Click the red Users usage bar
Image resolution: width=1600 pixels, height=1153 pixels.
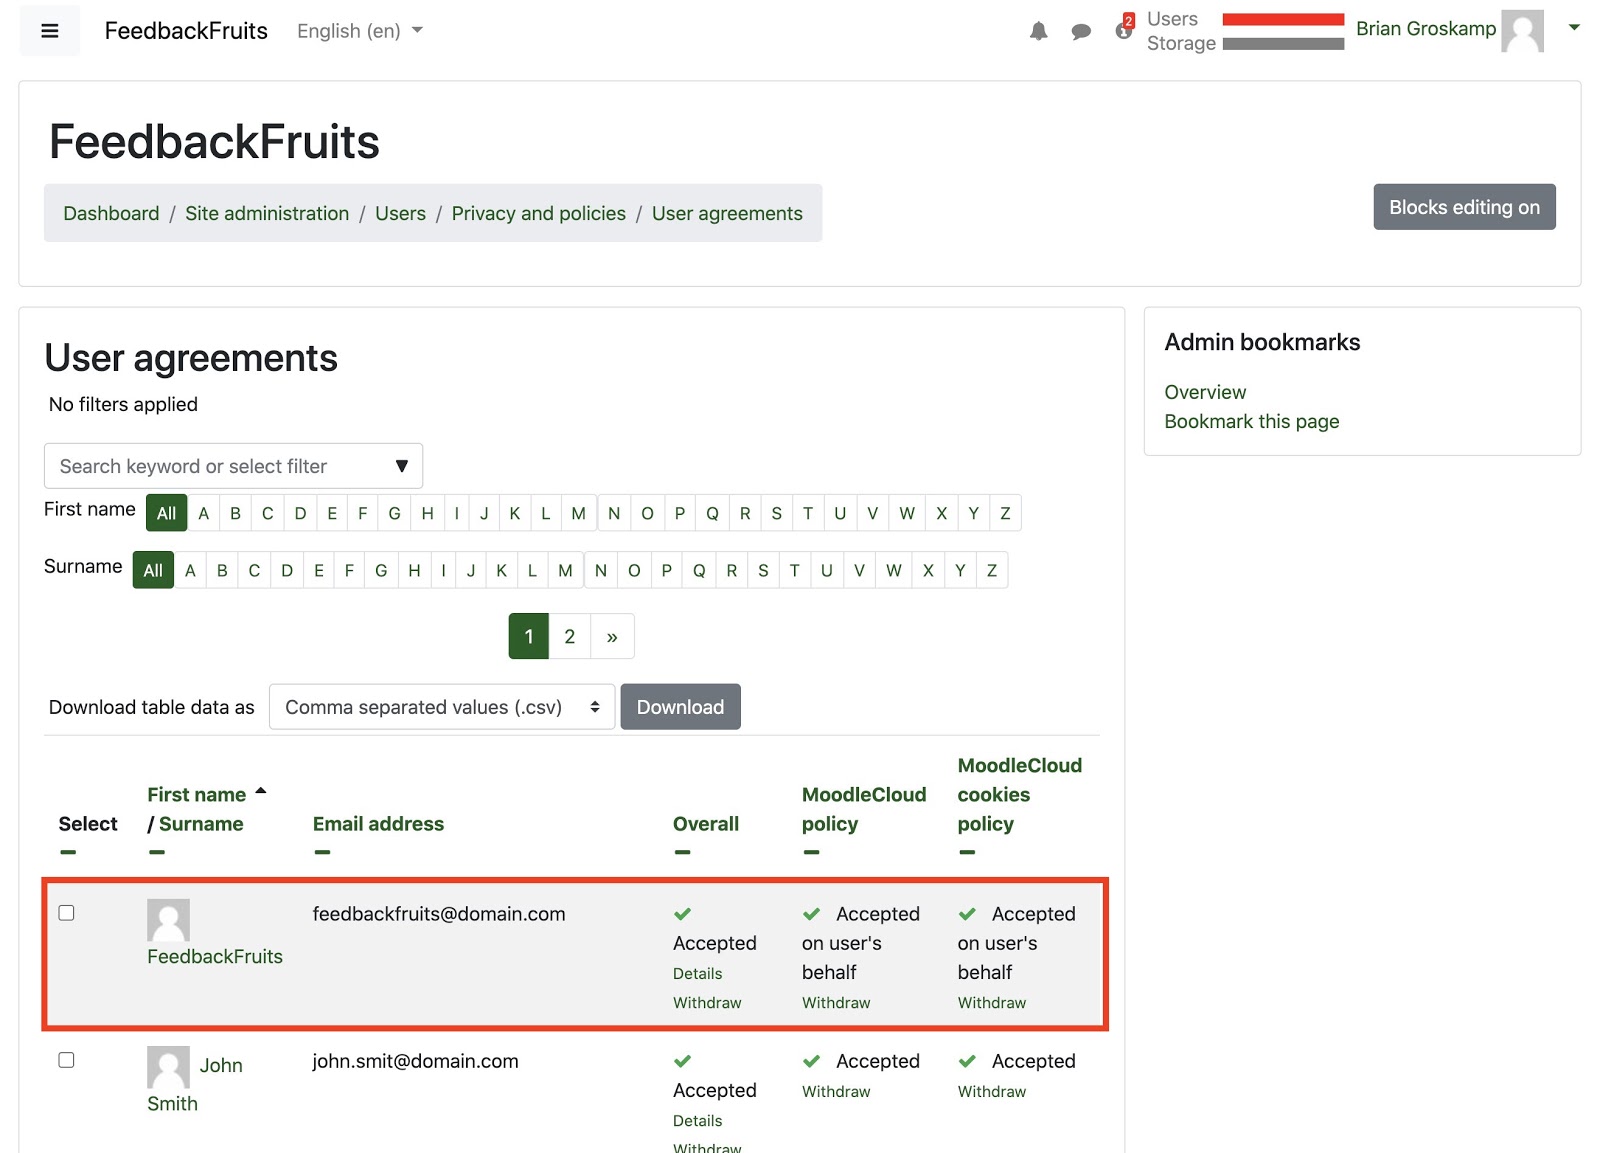(1283, 19)
